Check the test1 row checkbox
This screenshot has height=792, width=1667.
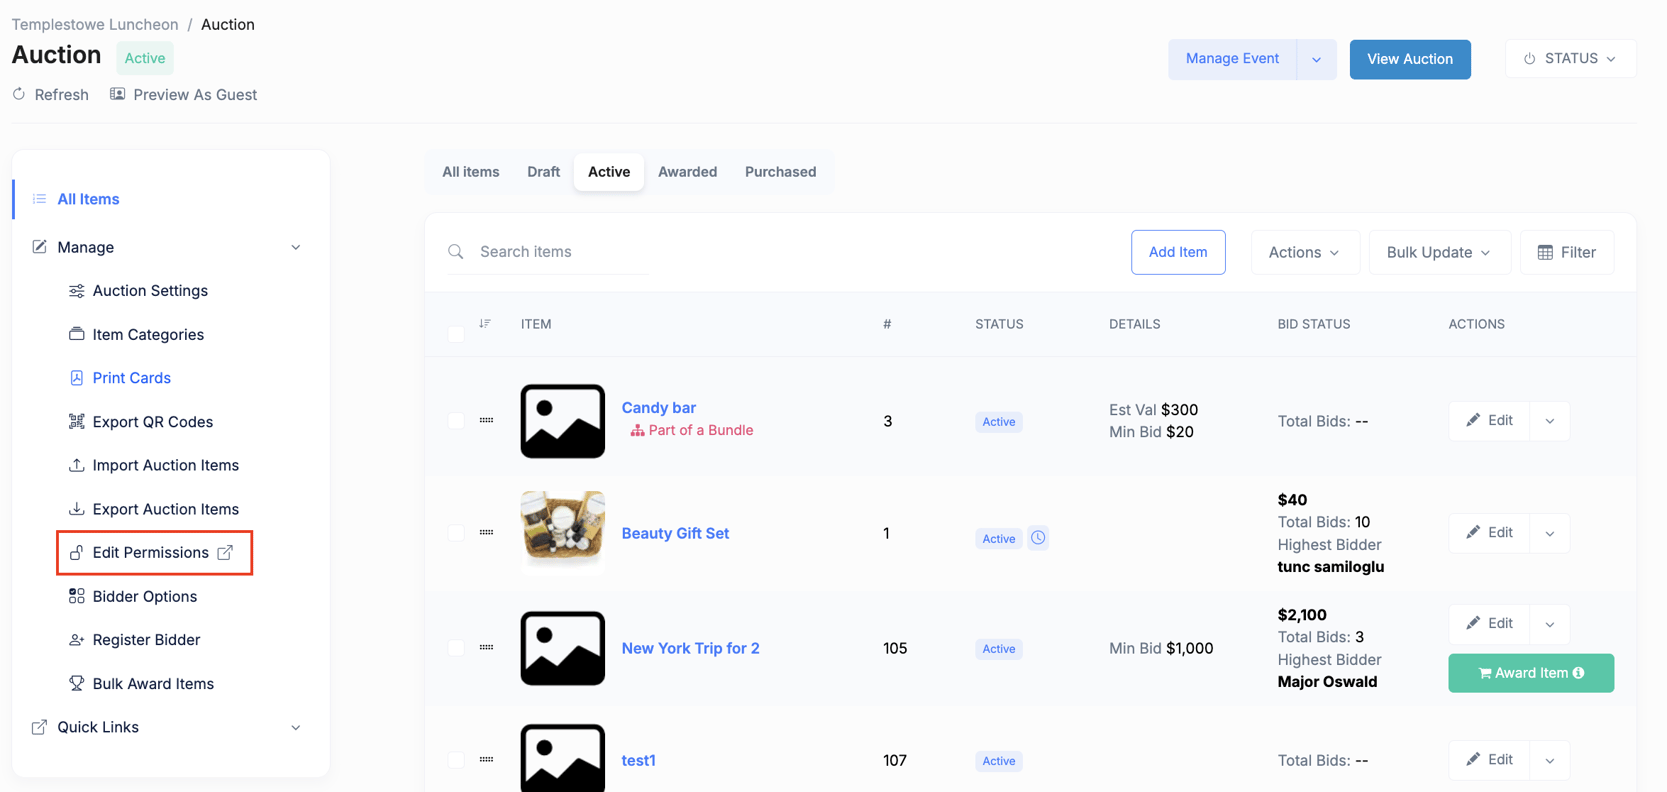tap(456, 760)
